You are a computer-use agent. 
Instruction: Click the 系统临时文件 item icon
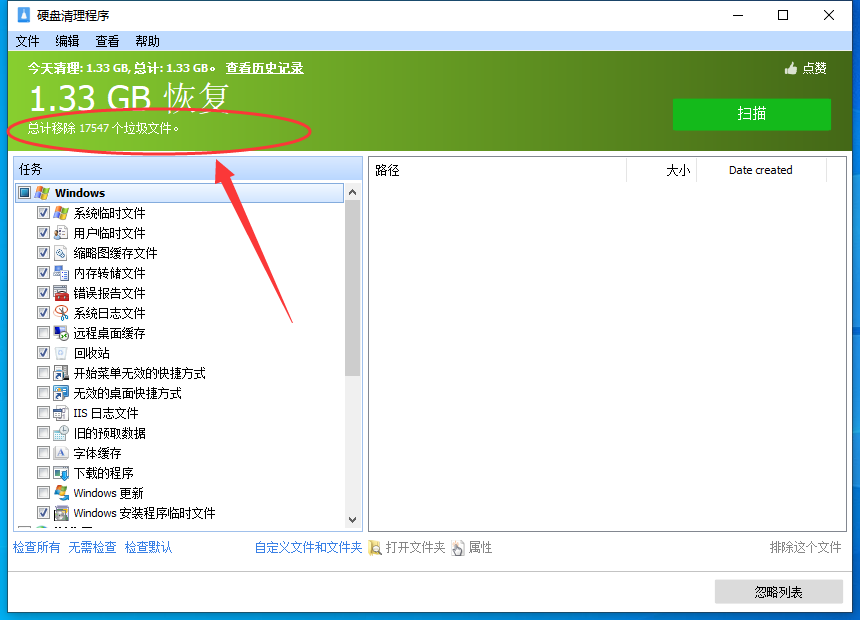click(x=61, y=213)
